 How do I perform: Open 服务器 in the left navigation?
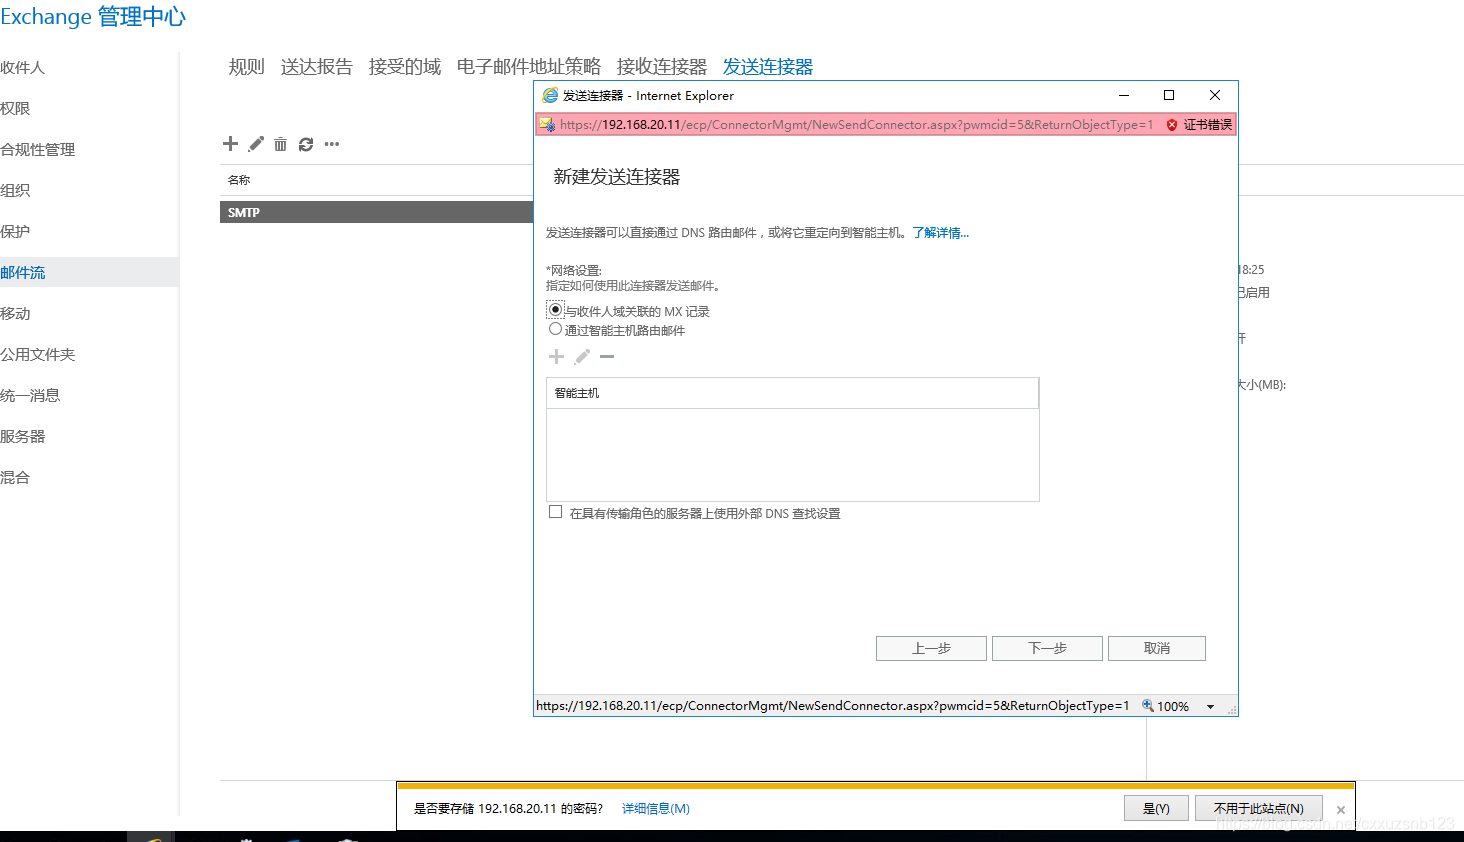(23, 437)
